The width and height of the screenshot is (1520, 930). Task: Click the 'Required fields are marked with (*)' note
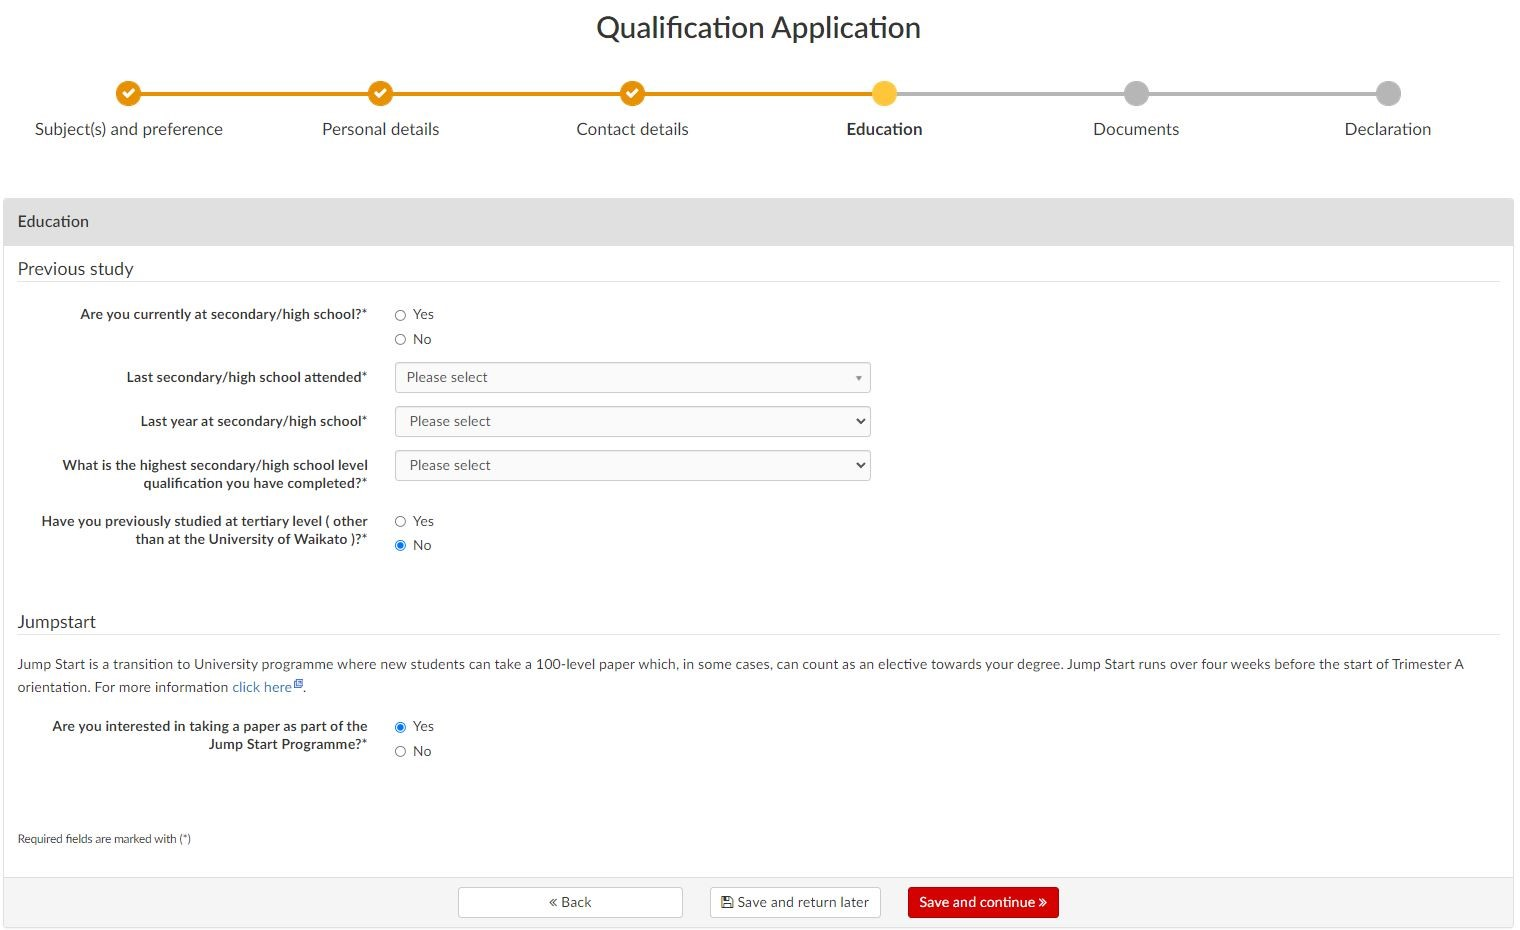tap(104, 839)
